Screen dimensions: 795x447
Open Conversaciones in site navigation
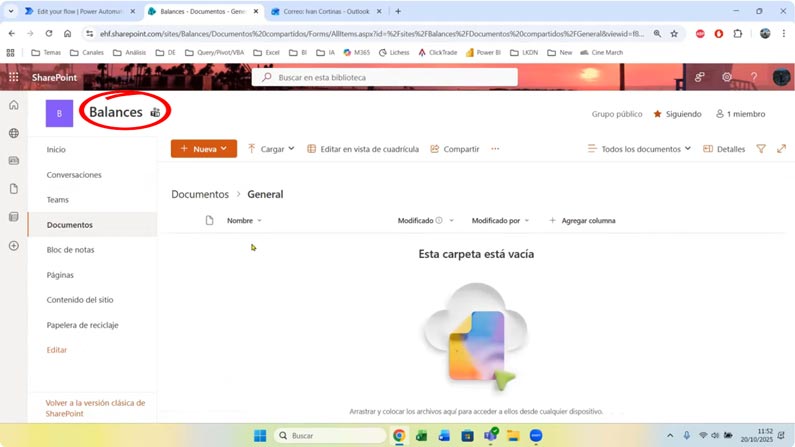[x=74, y=175]
